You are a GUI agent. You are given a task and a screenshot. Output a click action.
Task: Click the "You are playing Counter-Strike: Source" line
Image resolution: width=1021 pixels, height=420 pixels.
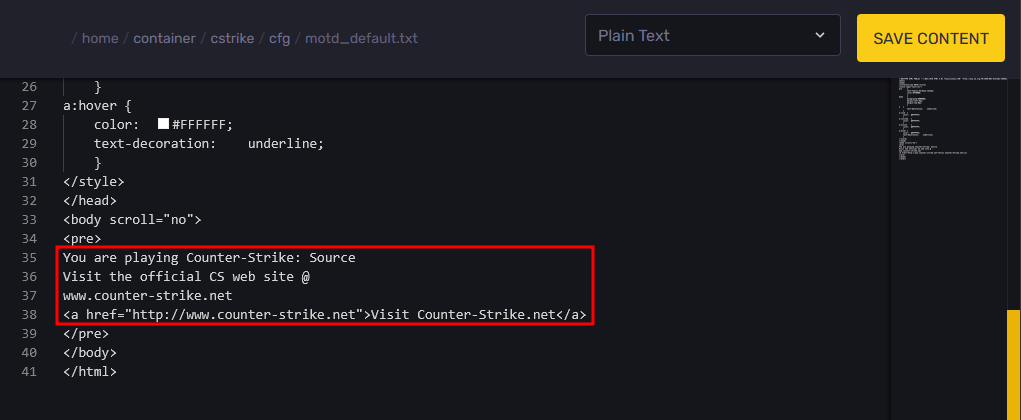[x=208, y=258]
